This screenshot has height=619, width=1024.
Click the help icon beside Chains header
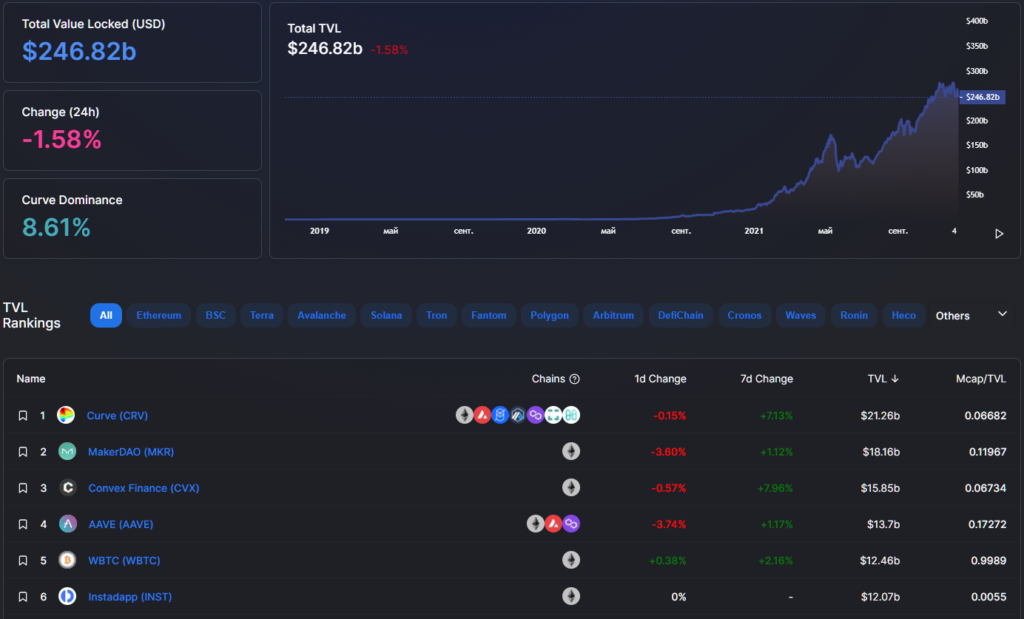574,379
